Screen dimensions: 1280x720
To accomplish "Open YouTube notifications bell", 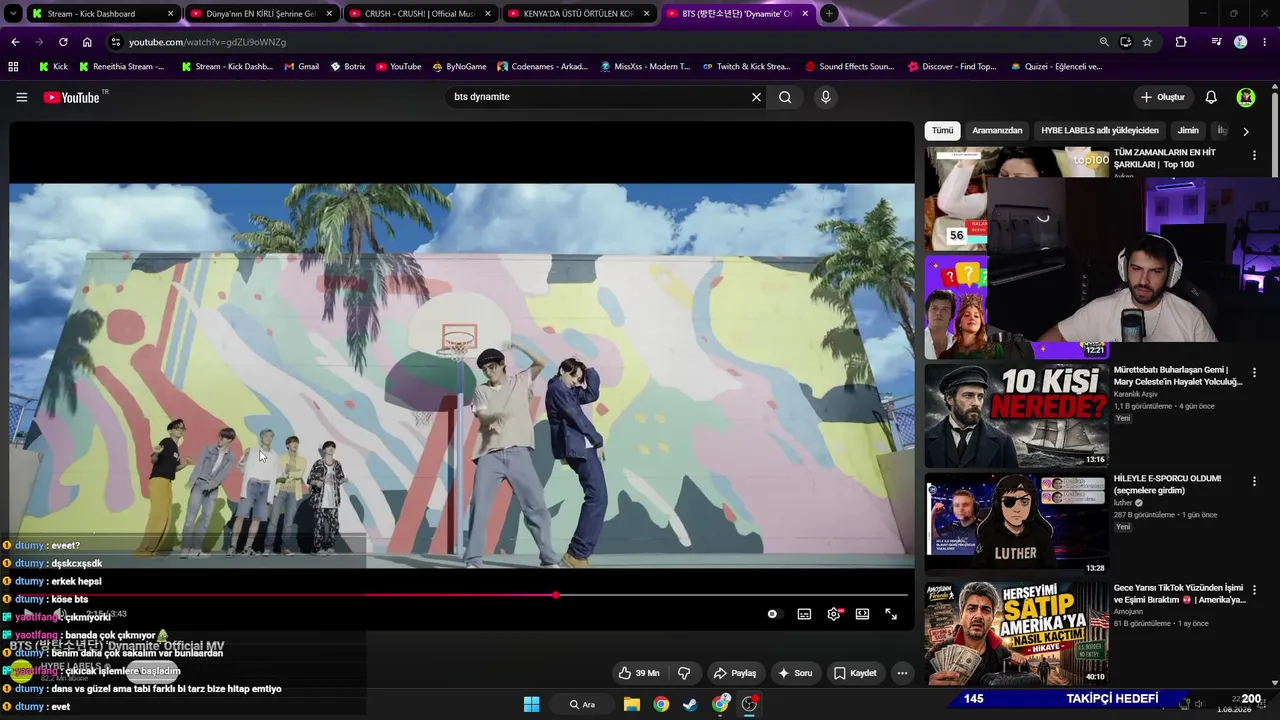I will 1211,97.
